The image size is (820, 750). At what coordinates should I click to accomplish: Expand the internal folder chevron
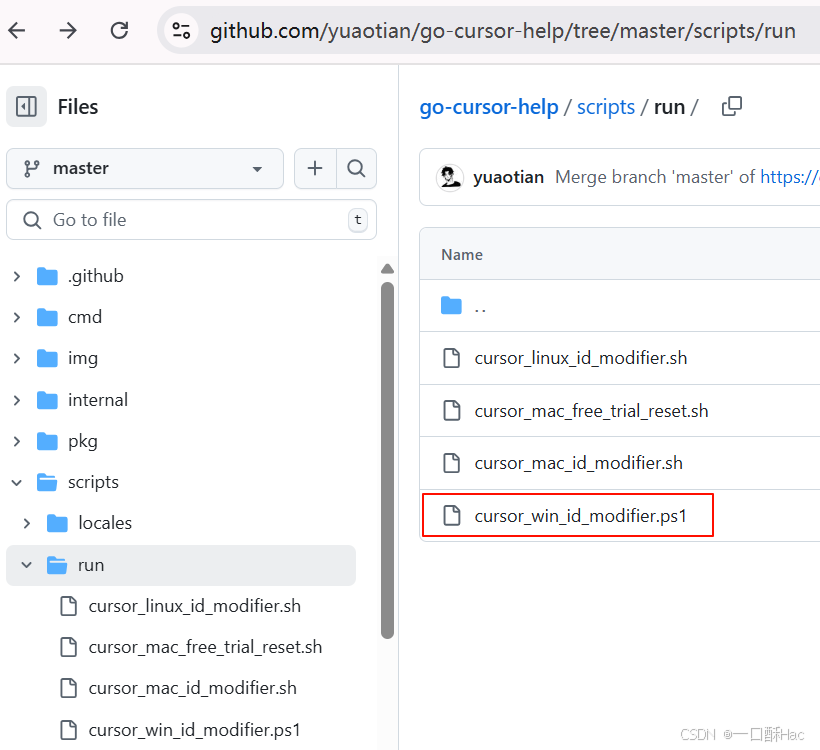coord(17,400)
